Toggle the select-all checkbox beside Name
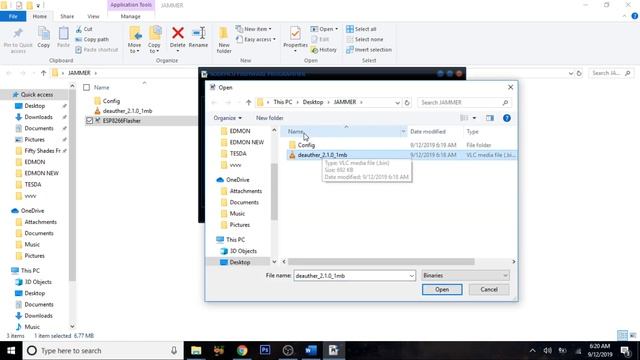This screenshot has width=640, height=360. tap(87, 87)
